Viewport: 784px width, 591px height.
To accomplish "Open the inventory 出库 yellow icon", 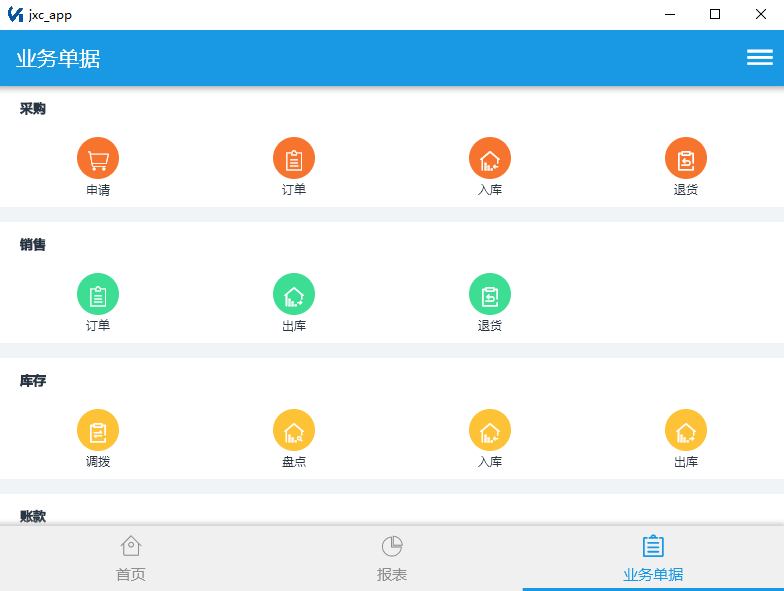I will pos(686,430).
